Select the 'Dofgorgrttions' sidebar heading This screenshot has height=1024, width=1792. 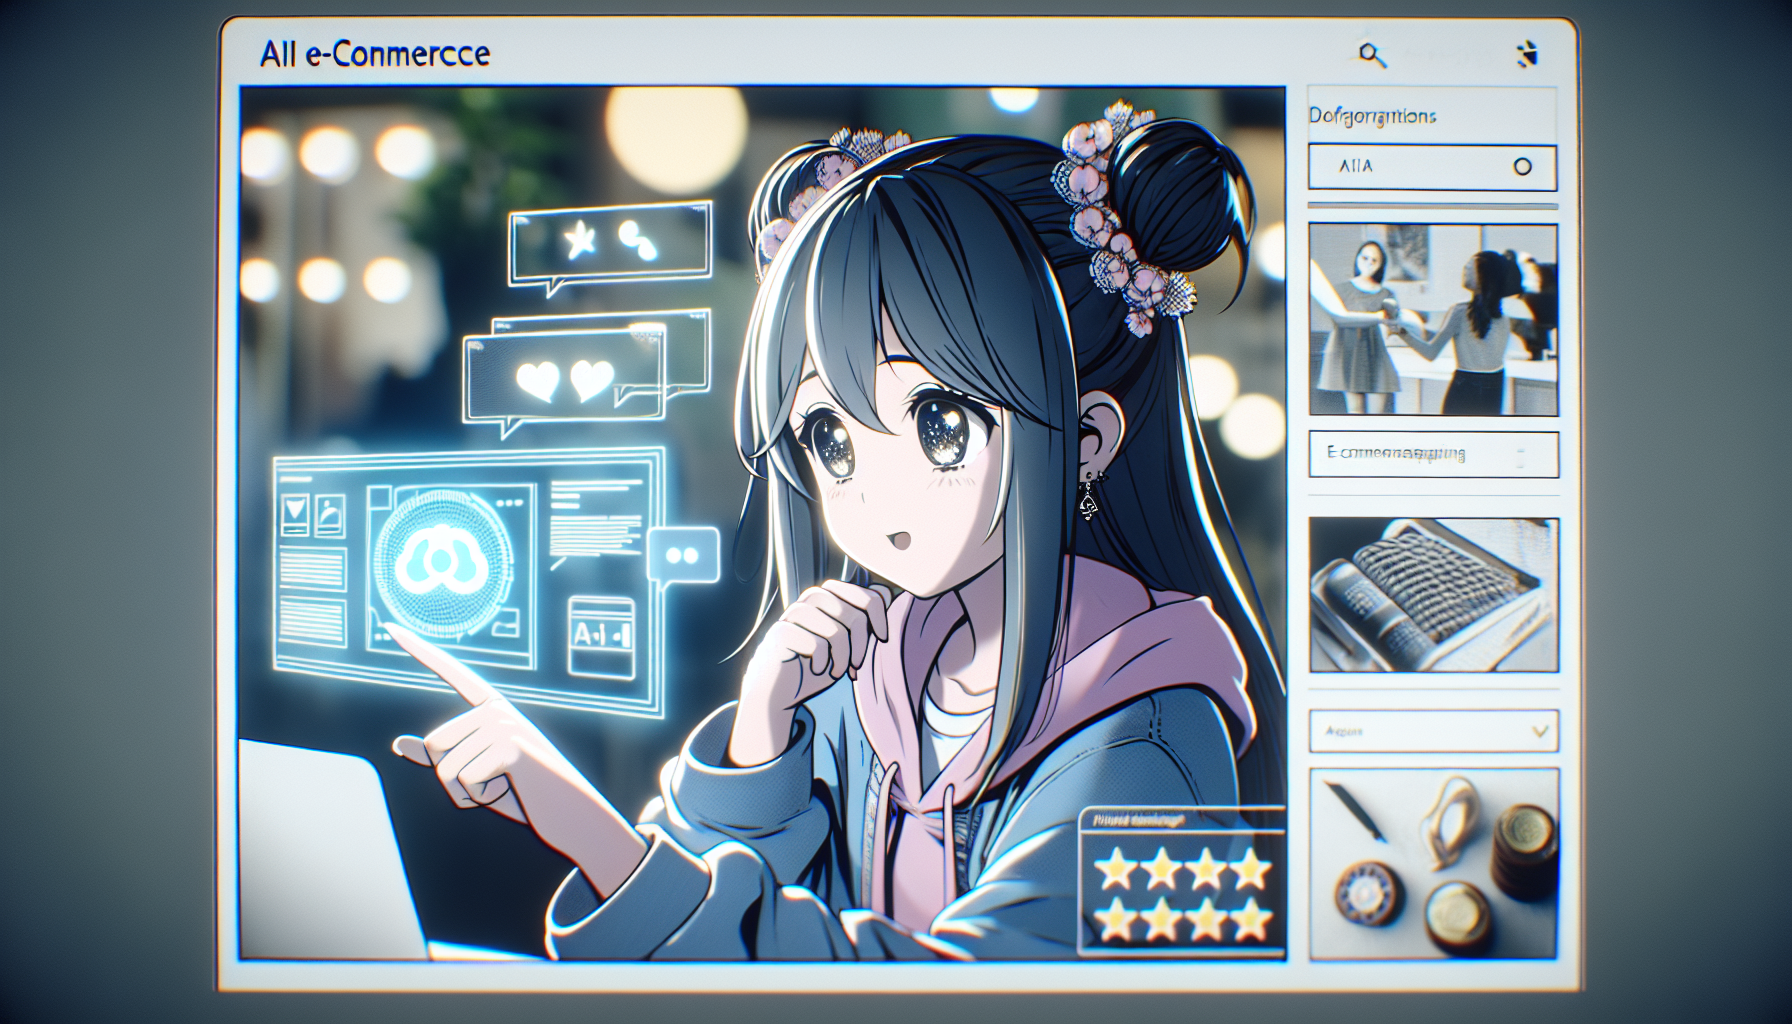pyautogui.click(x=1372, y=117)
